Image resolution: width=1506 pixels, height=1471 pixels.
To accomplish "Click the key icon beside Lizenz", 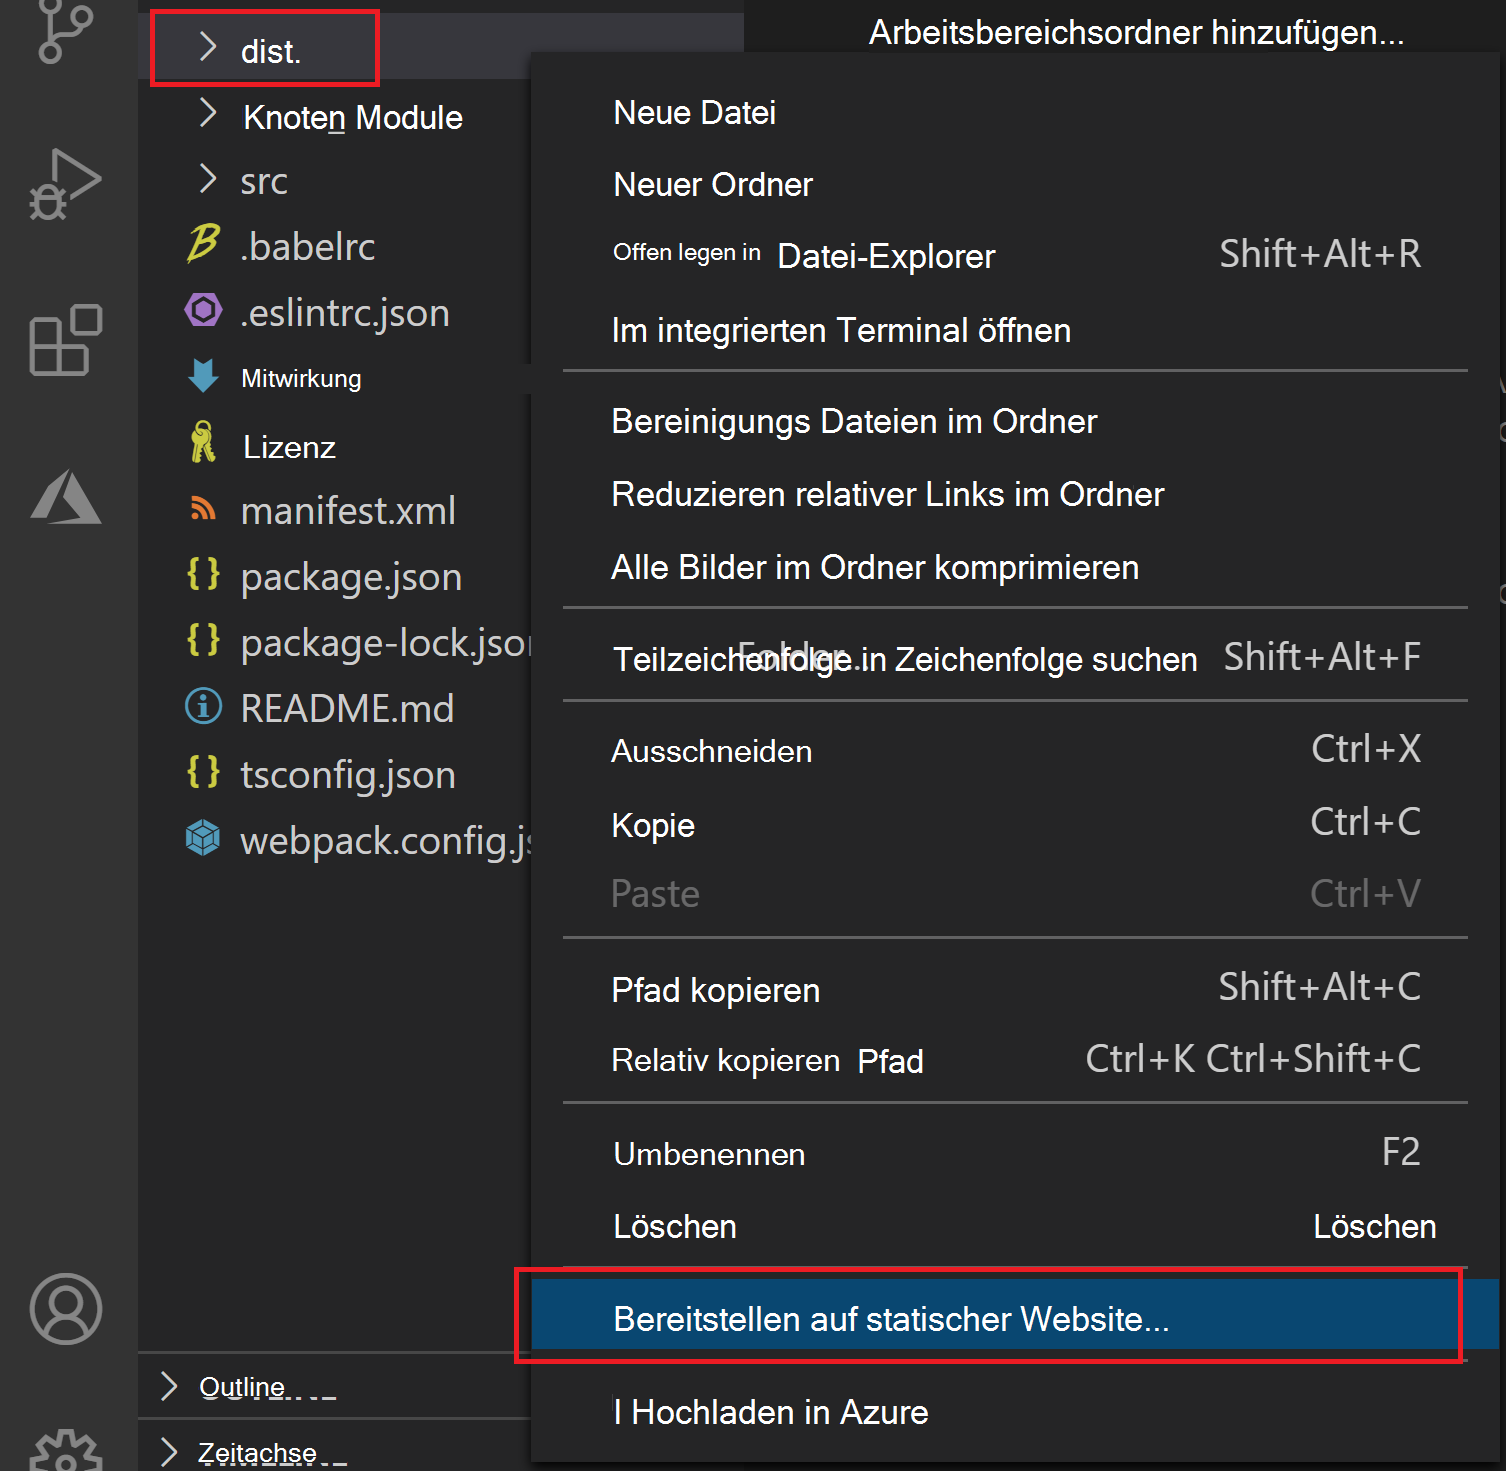I will coord(203,442).
